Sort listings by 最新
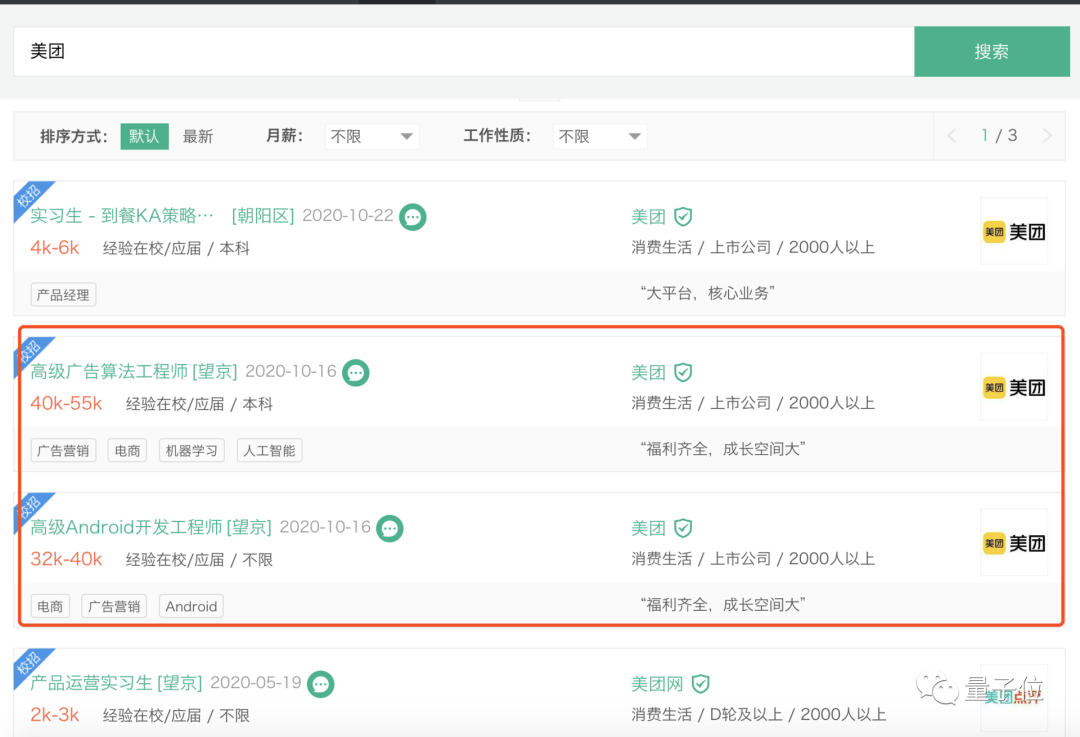The height and width of the screenshot is (737, 1080). [198, 136]
